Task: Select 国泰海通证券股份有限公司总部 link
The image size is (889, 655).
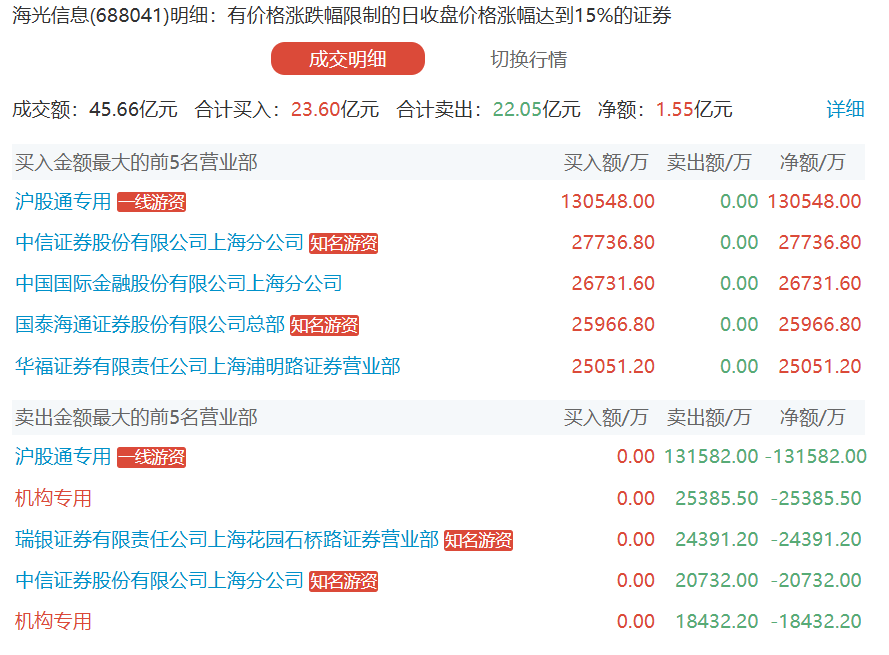Action: (x=149, y=324)
